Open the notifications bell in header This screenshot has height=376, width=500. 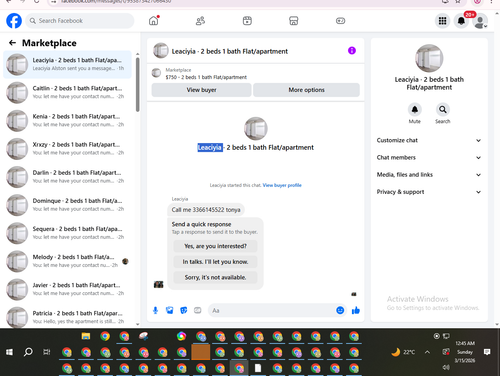(x=461, y=21)
